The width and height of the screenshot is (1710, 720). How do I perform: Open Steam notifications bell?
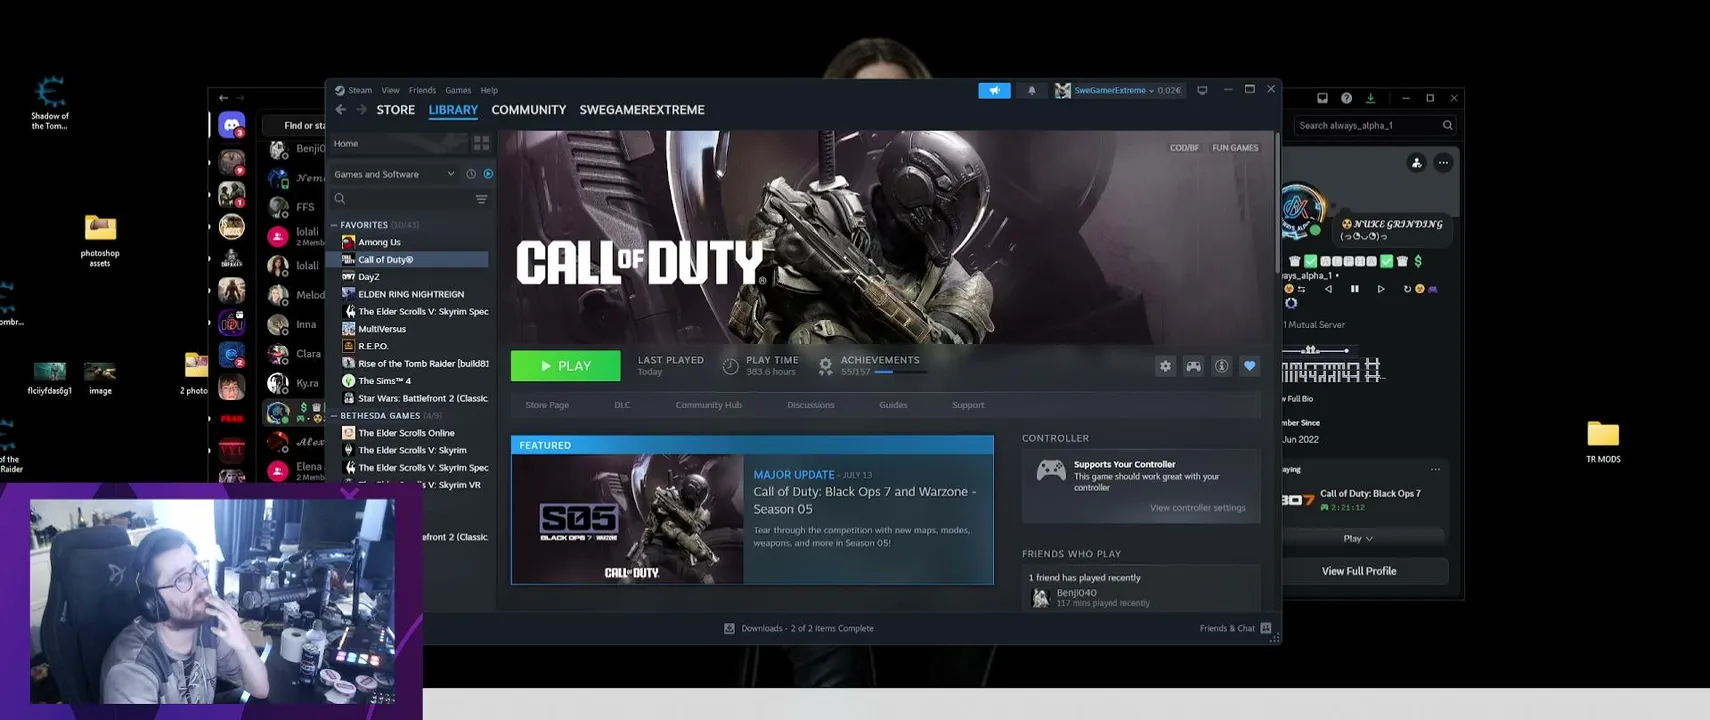(x=1032, y=90)
